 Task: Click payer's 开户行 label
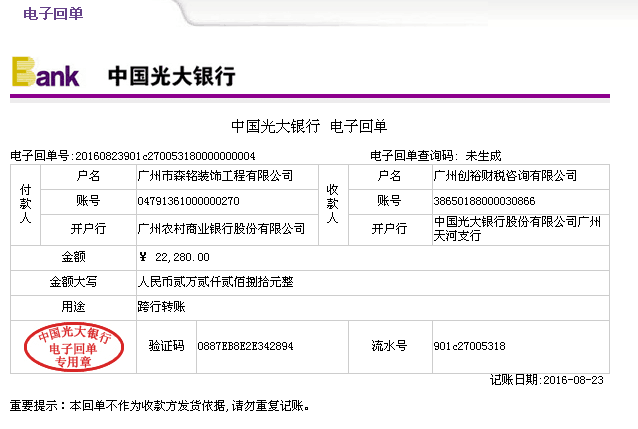click(x=88, y=229)
